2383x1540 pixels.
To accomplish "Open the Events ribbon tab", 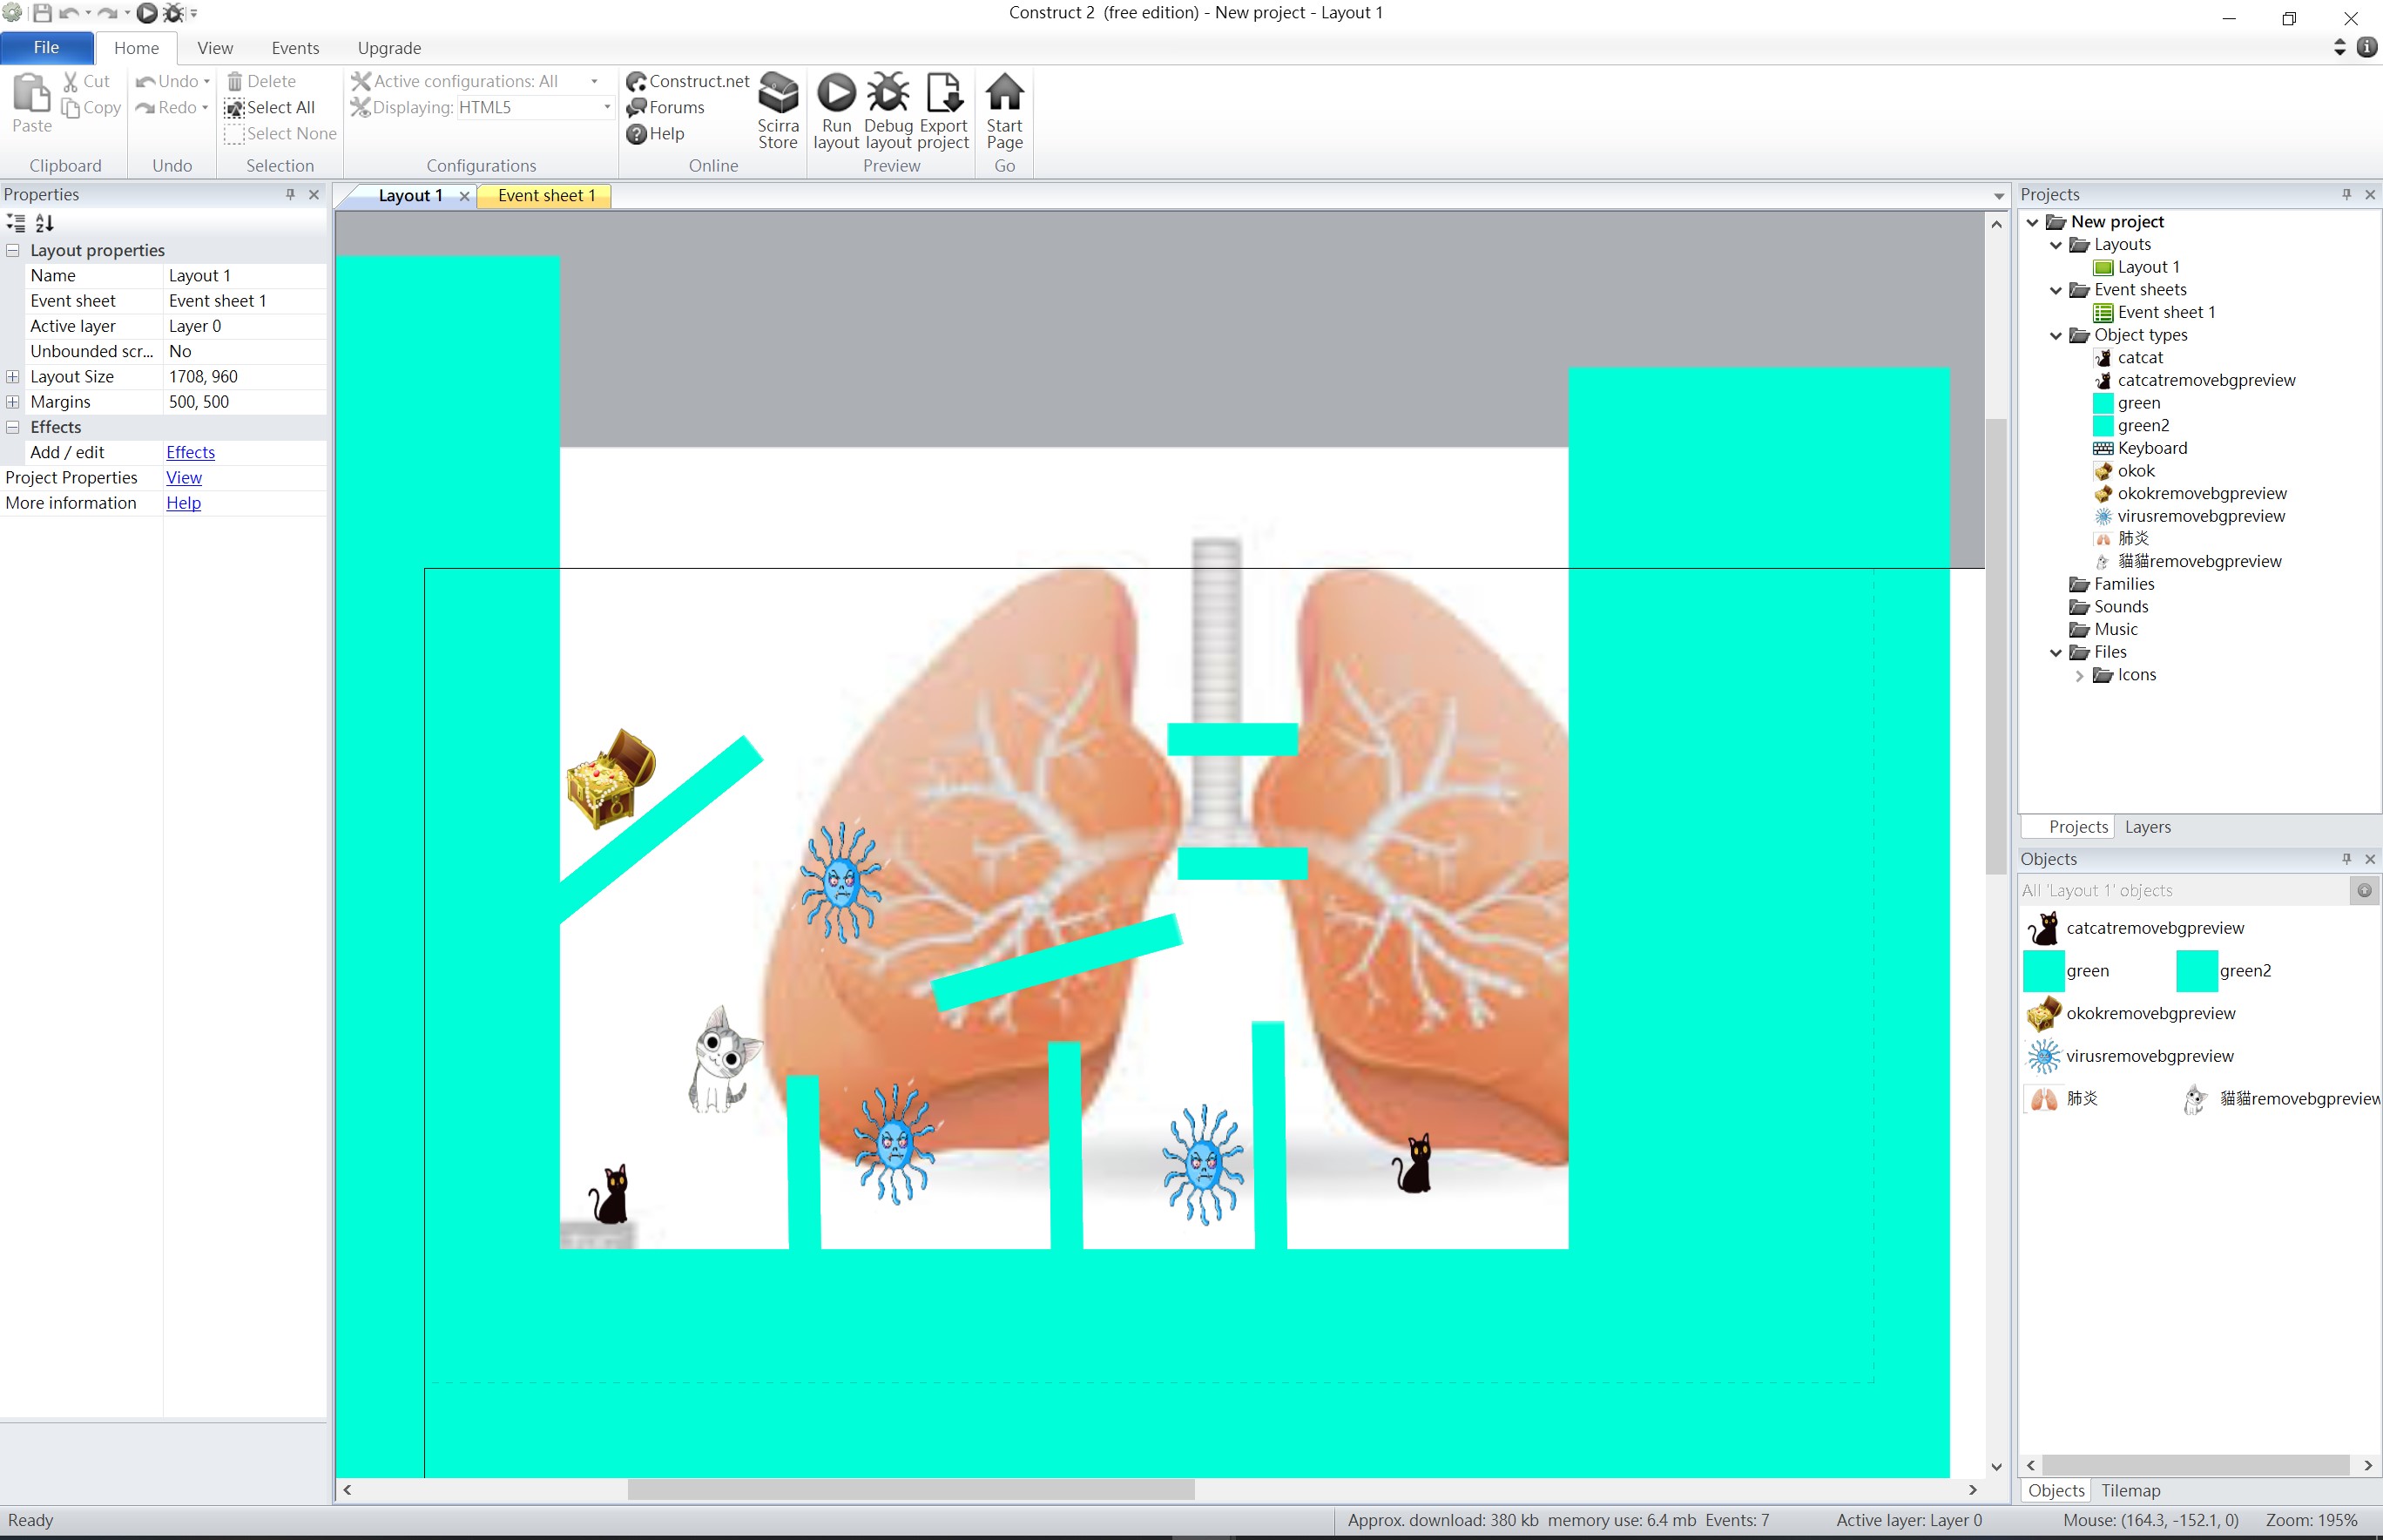I will coord(295,48).
